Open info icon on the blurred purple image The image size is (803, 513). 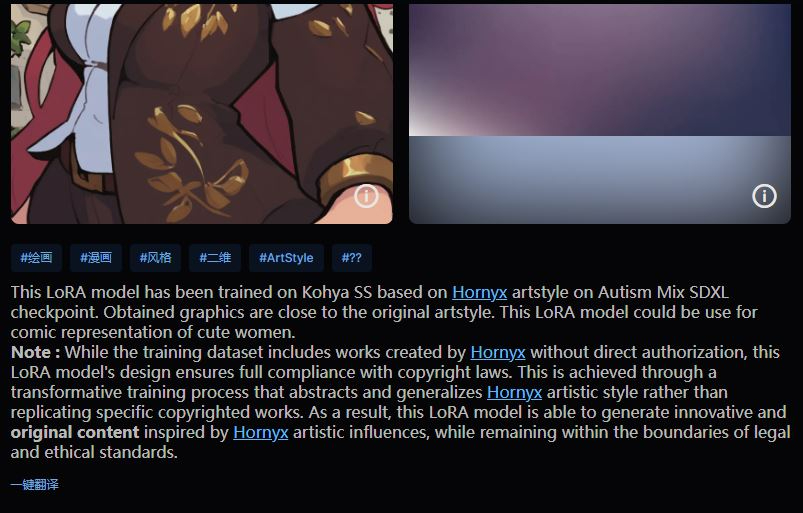(764, 196)
